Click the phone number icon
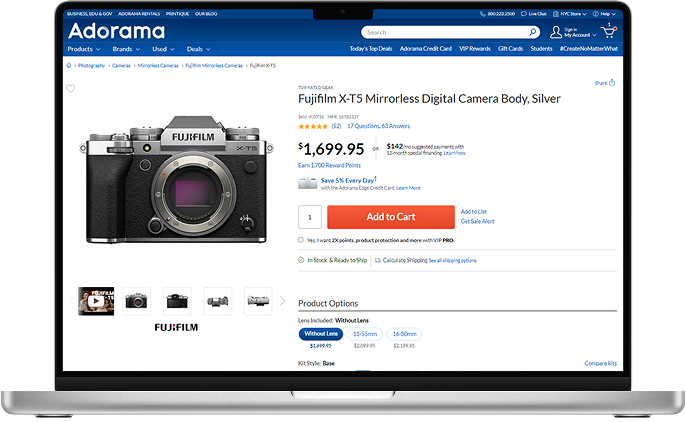This screenshot has width=686, height=422. coord(483,14)
